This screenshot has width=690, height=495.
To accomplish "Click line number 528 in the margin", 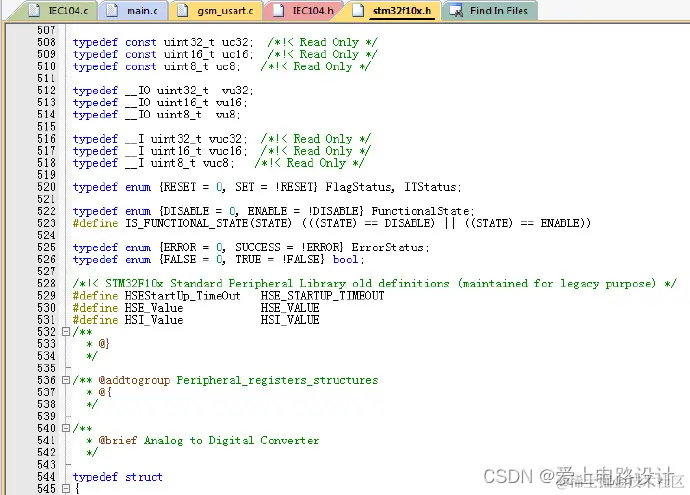I will click(46, 283).
